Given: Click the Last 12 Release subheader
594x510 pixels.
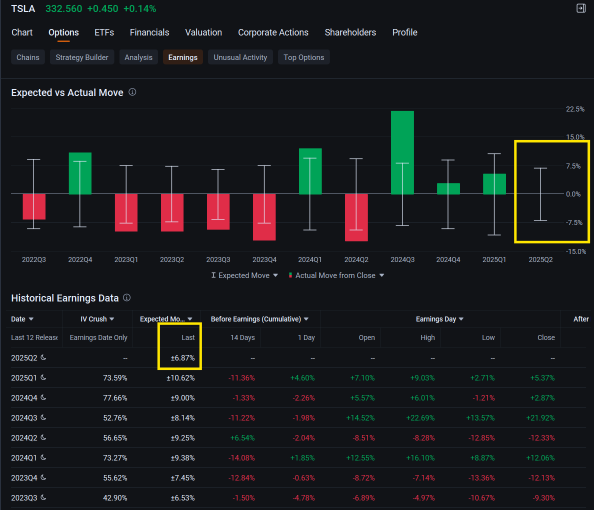Looking at the screenshot, I should pyautogui.click(x=34, y=338).
